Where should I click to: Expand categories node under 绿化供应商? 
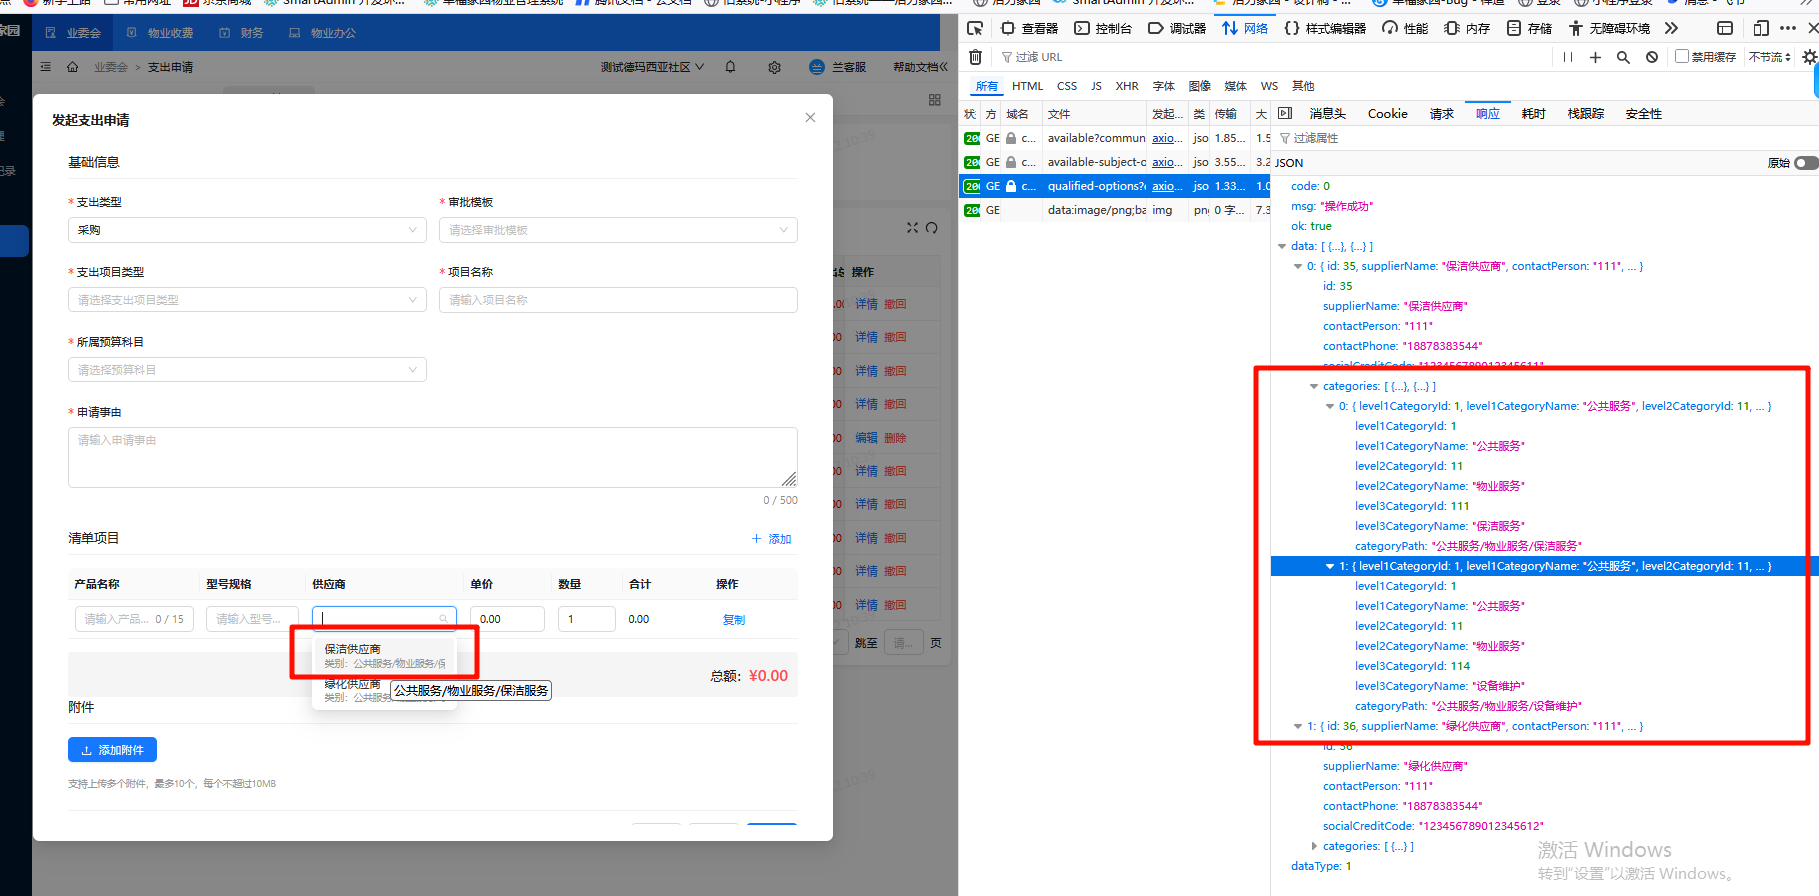[x=1314, y=846]
